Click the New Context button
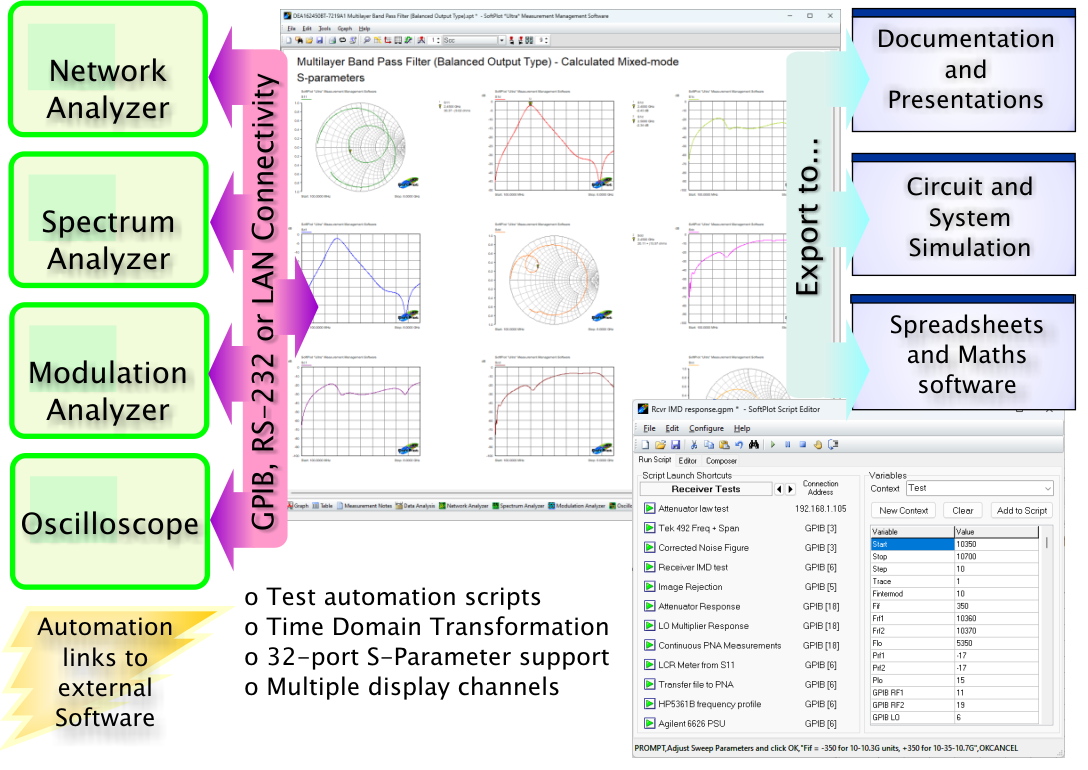The width and height of the screenshot is (1088, 770). pyautogui.click(x=904, y=510)
